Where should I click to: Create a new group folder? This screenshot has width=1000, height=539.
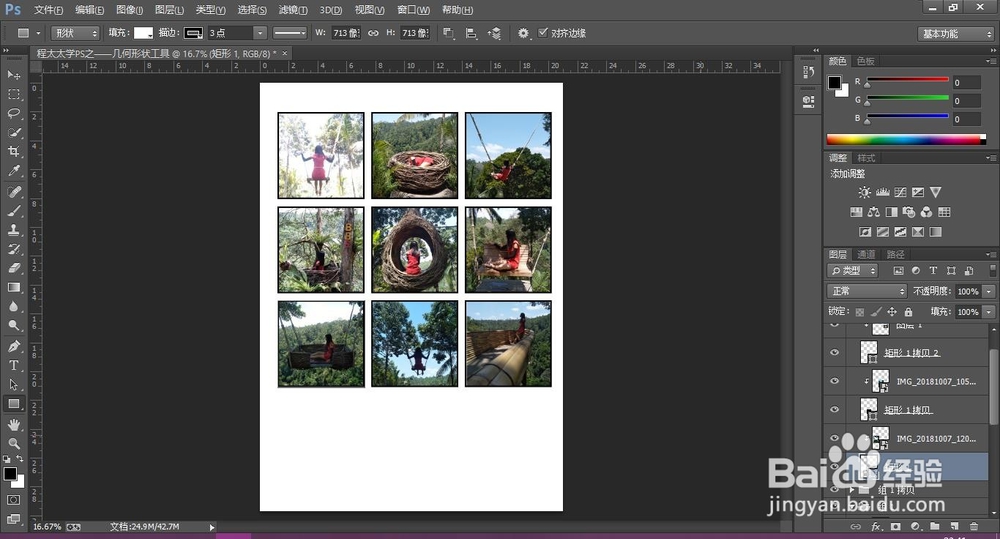coord(935,527)
